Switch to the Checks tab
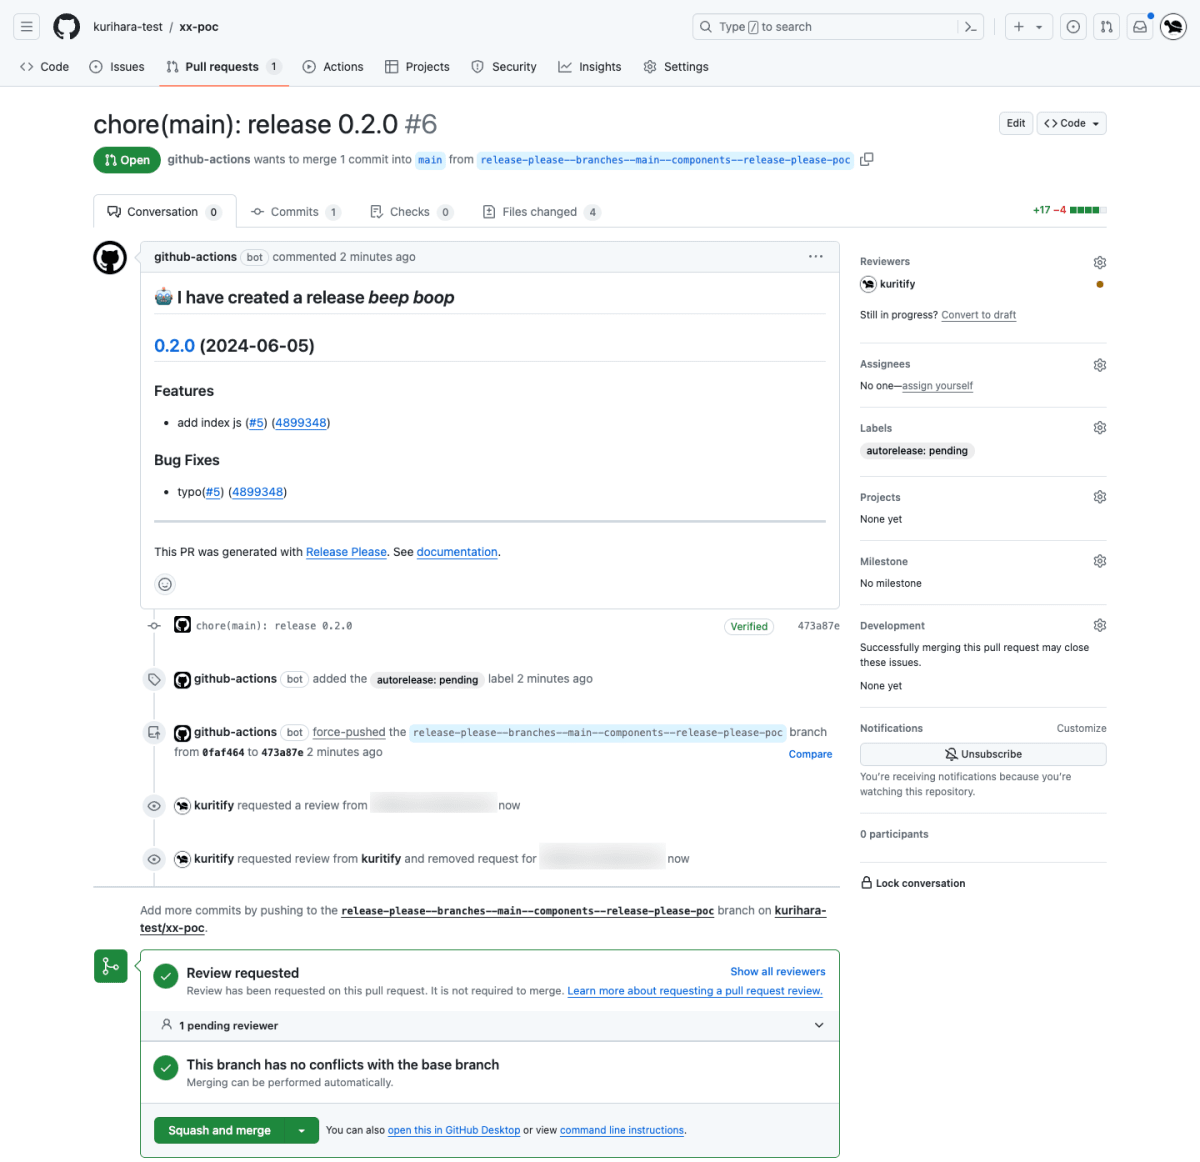The image size is (1200, 1162). tap(411, 212)
